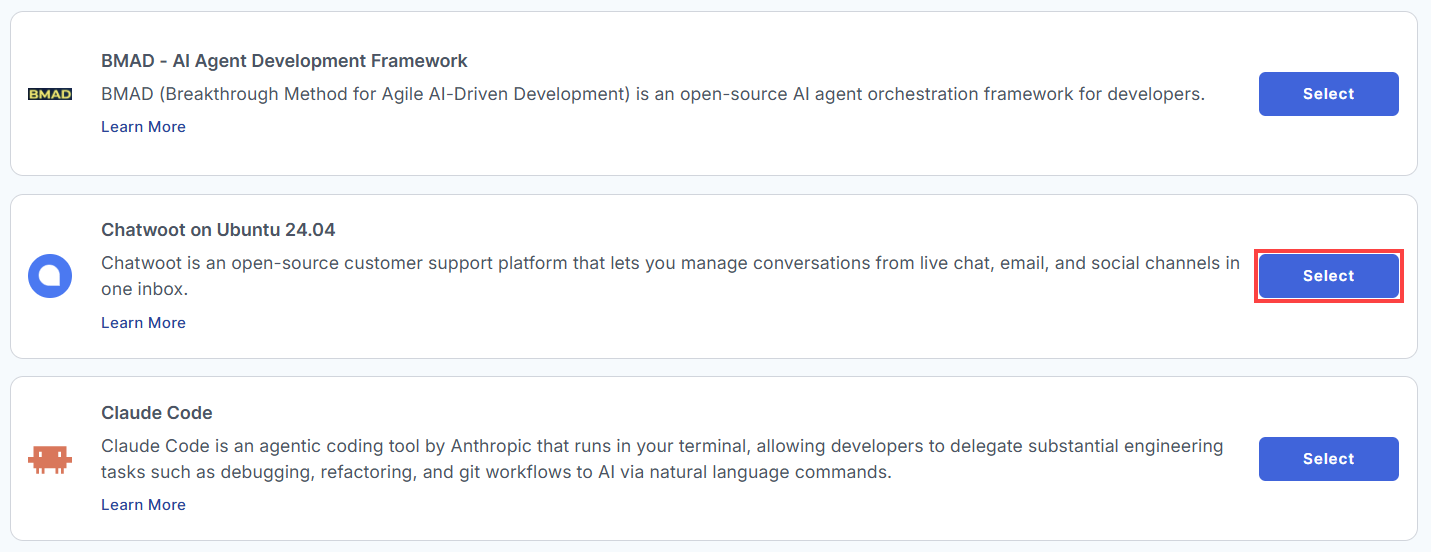Screen dimensions: 1431x552
Task: Click the heading 'Claude Code'
Action: pos(157,413)
